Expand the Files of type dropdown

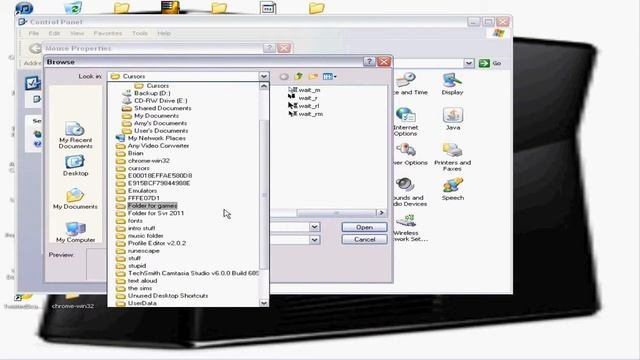(314, 240)
